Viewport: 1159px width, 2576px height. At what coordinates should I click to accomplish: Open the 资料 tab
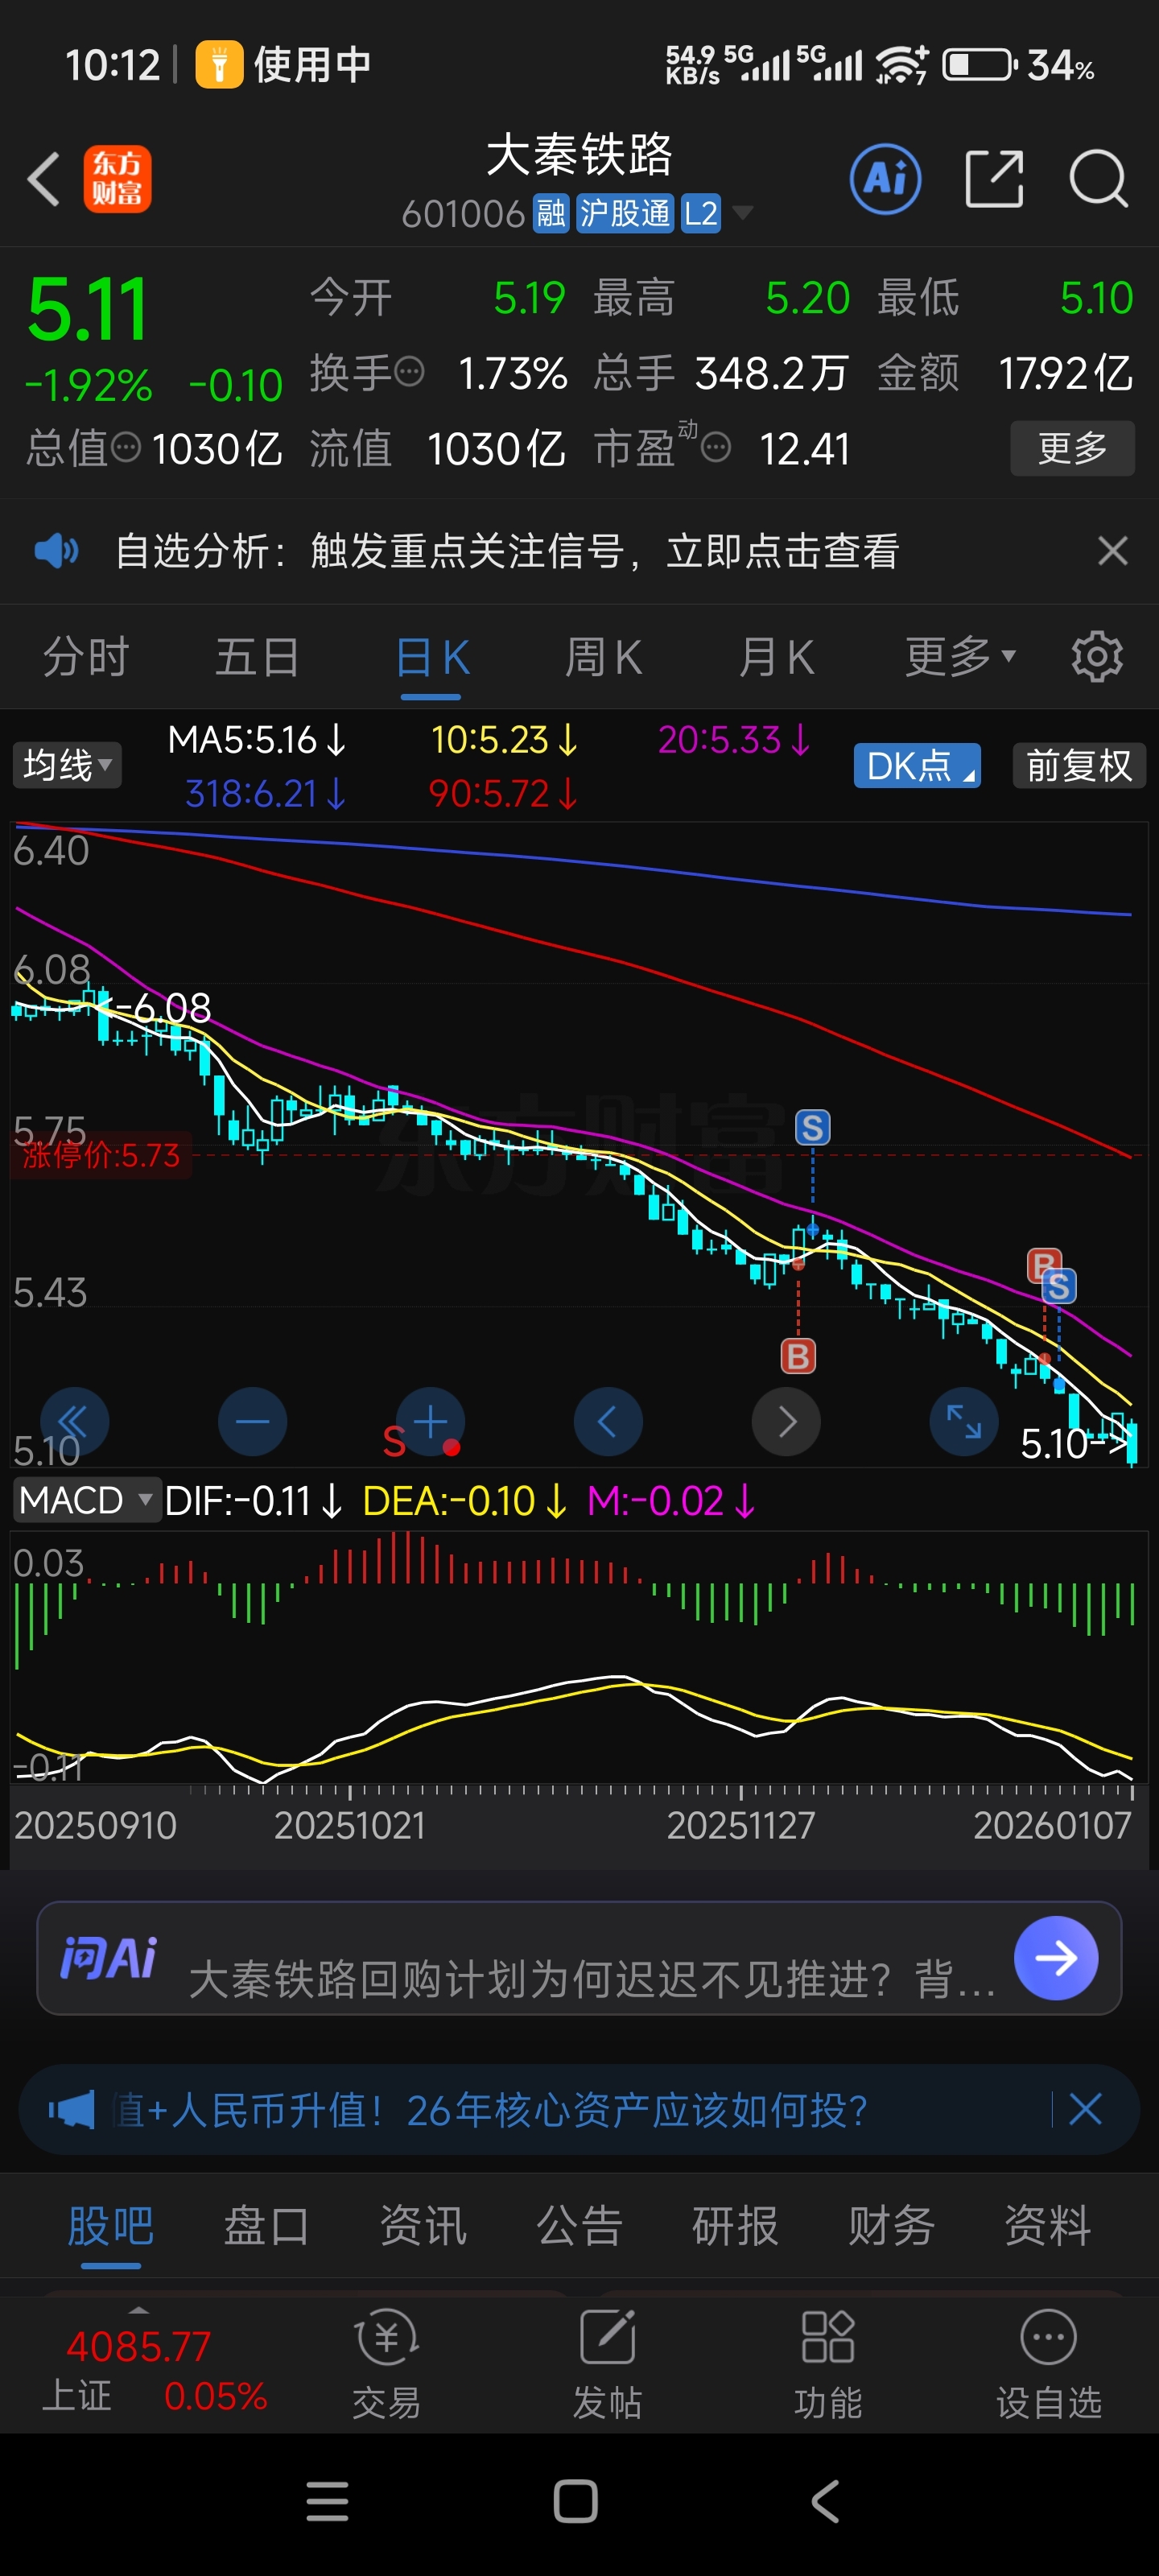coord(1047,2226)
